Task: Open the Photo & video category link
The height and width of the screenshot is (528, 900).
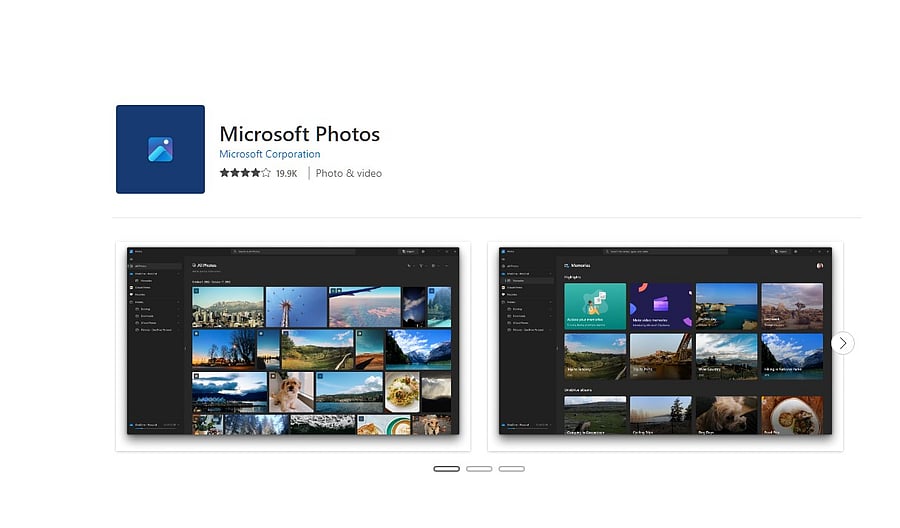Action: (x=348, y=173)
